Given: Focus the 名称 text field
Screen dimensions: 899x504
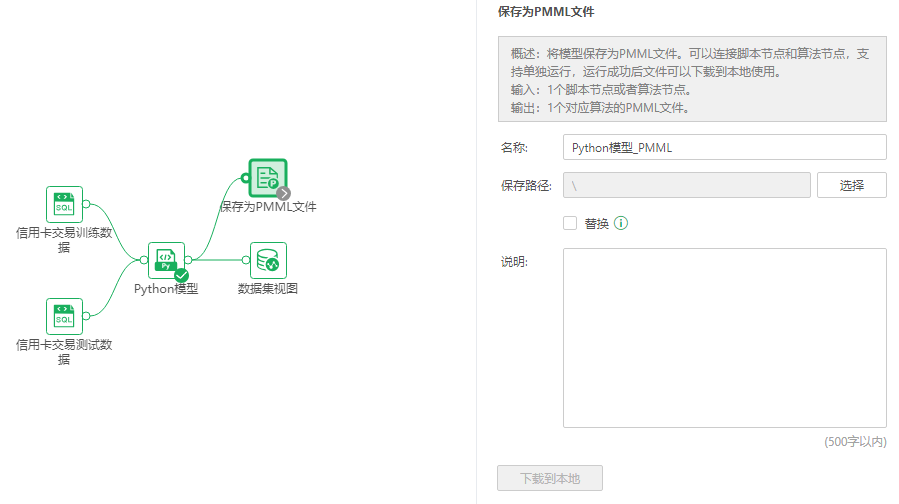Looking at the screenshot, I should coord(724,147).
